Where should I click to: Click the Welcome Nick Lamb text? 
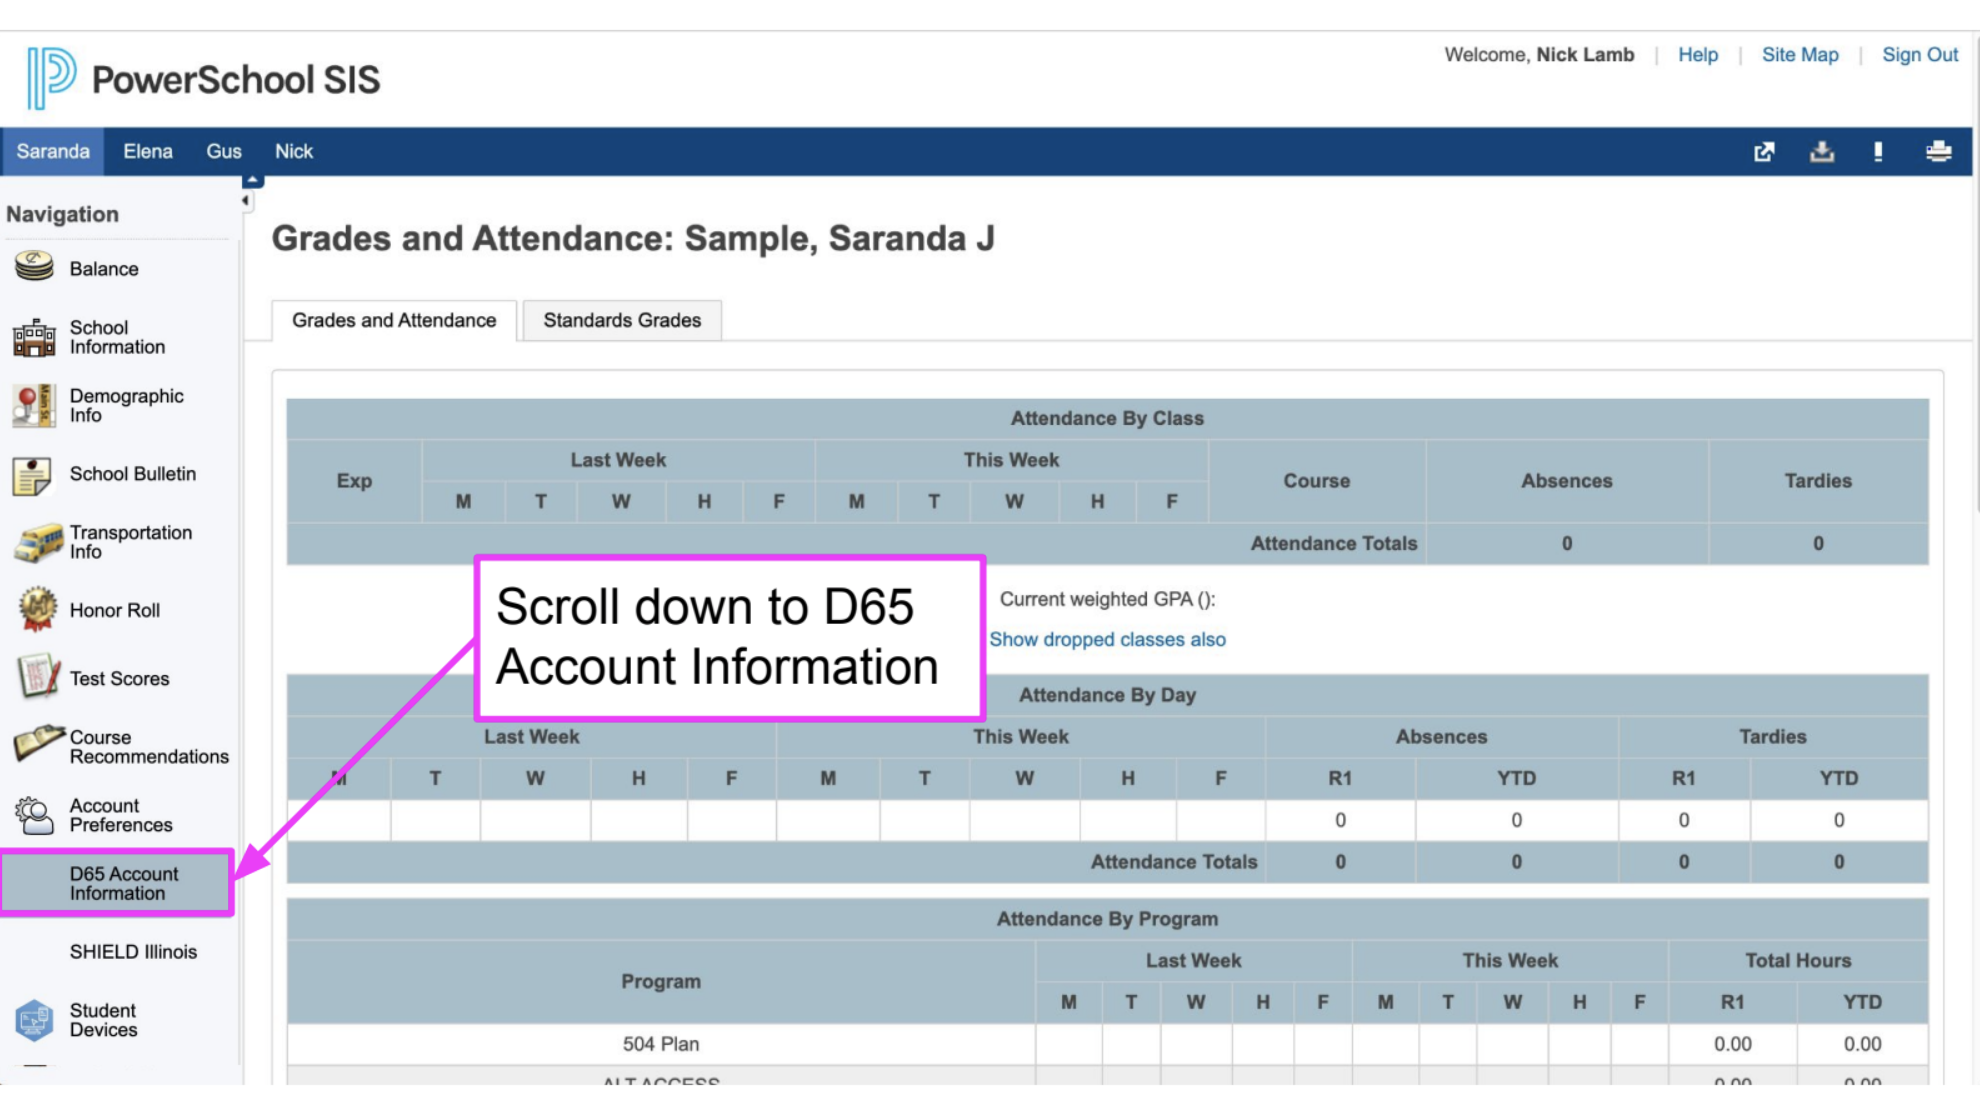(x=1539, y=55)
